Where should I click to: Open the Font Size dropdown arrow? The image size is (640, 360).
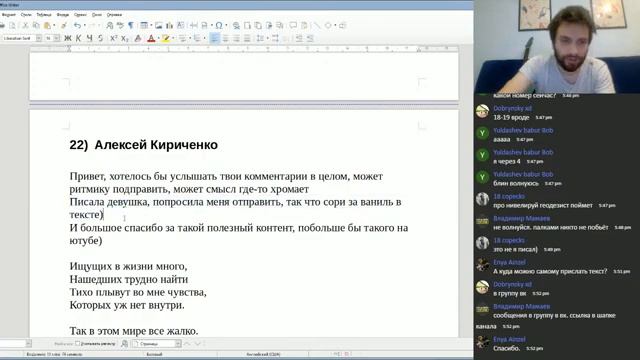point(57,38)
